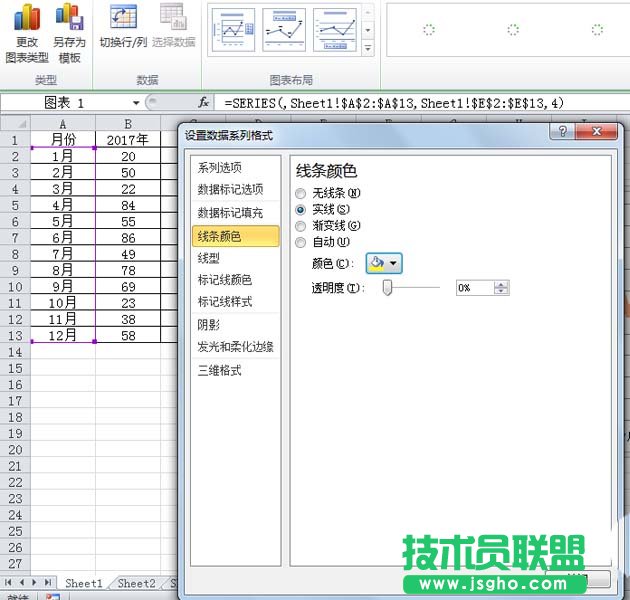Click the 10月 cell
630x600 pixels.
pos(63,303)
